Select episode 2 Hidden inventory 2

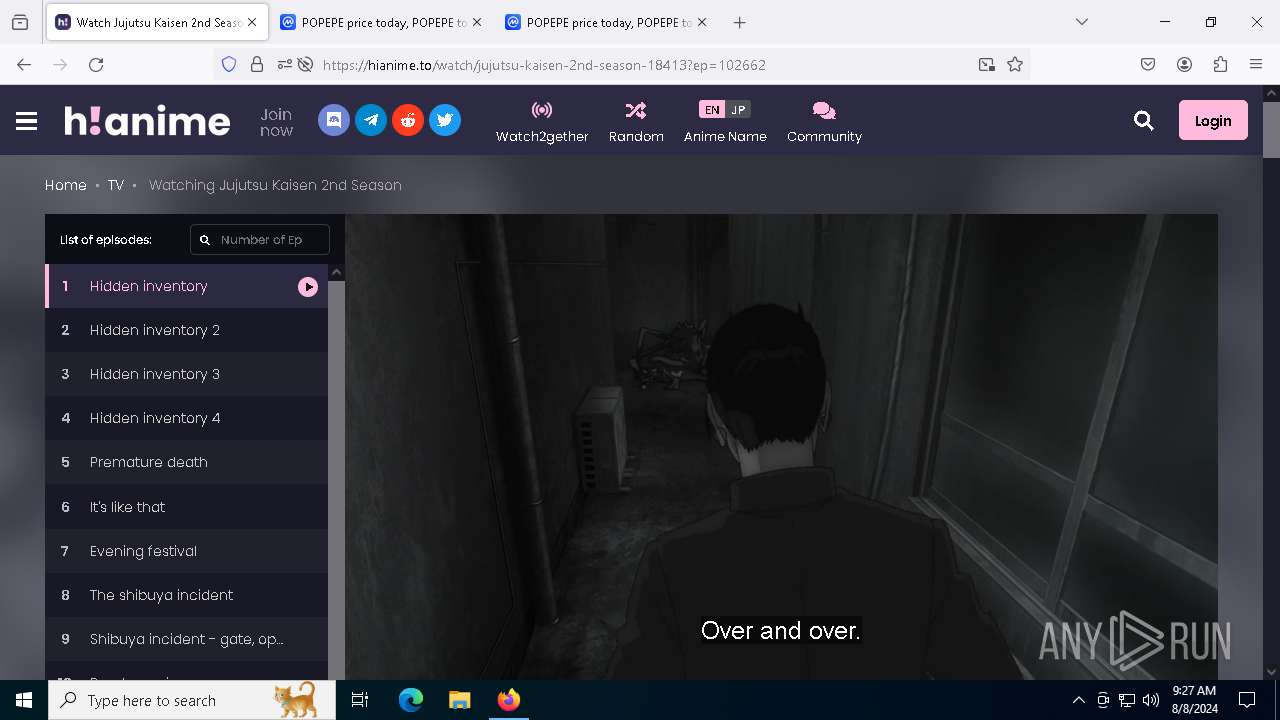point(186,330)
